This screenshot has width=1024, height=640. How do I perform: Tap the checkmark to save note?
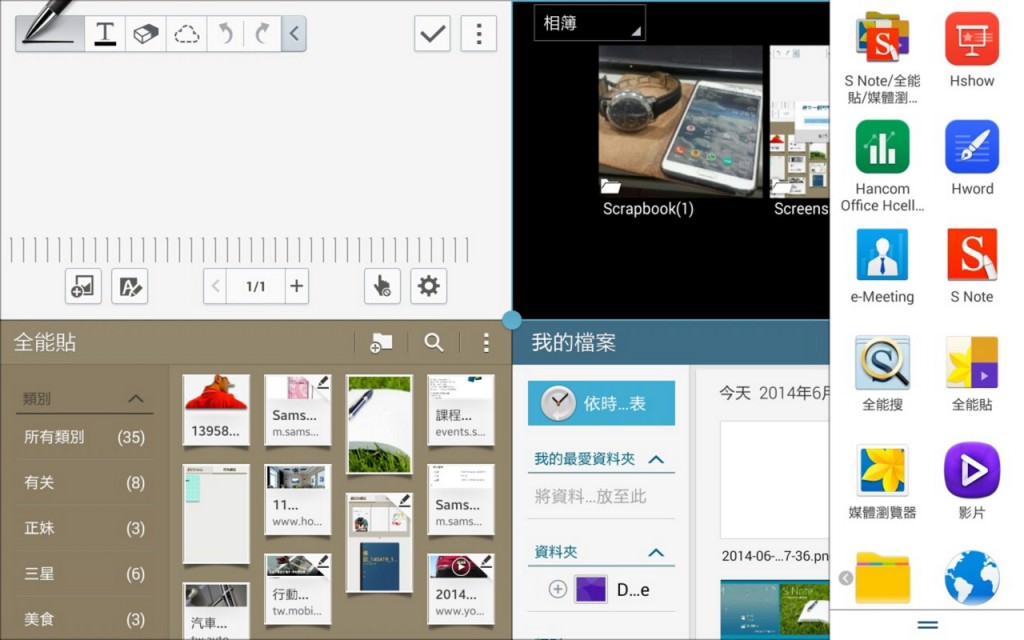tap(433, 34)
